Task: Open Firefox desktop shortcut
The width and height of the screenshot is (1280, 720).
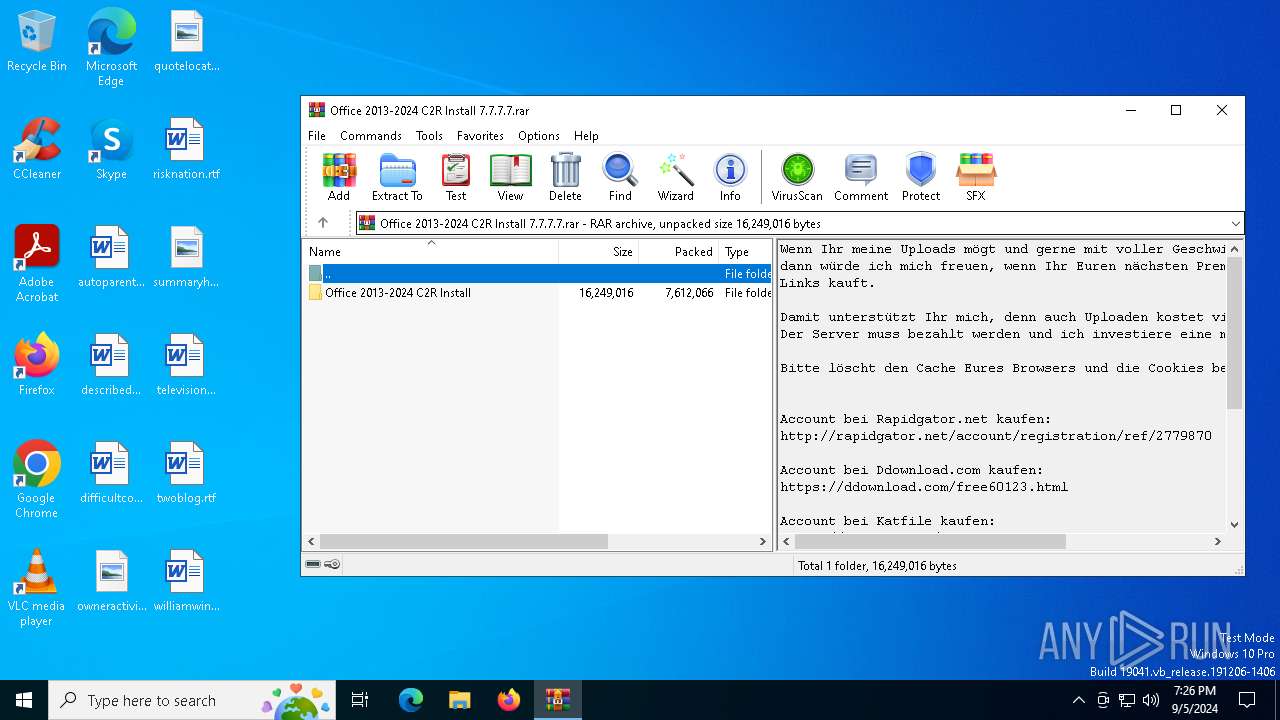Action: (x=37, y=365)
